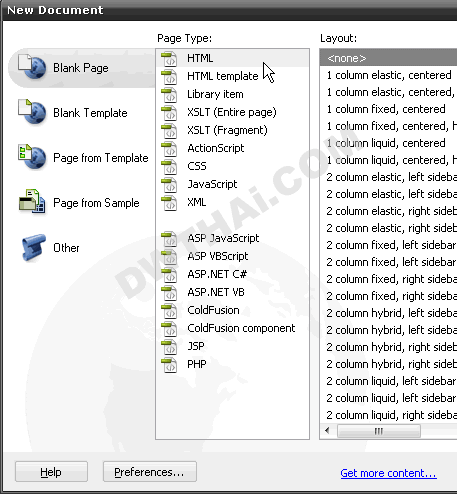This screenshot has width=457, height=494.
Task: Open the Page from Template icon
Action: tap(32, 157)
